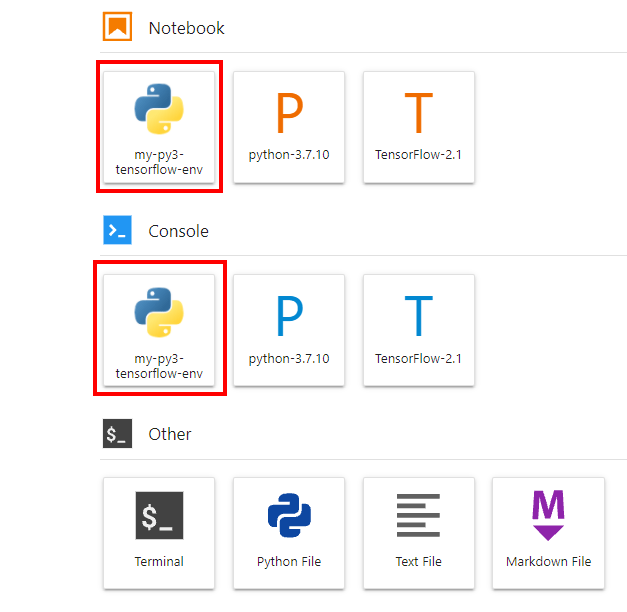The width and height of the screenshot is (627, 612).
Task: Select the Other section heading
Action: point(170,434)
